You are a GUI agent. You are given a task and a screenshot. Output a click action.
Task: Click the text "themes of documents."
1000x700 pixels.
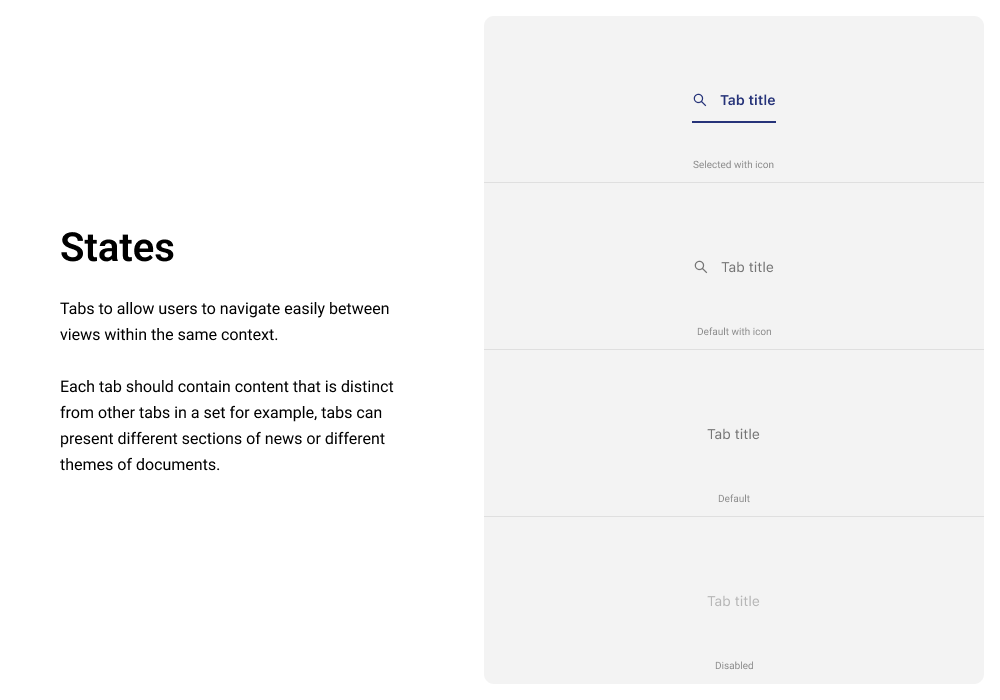click(x=139, y=465)
